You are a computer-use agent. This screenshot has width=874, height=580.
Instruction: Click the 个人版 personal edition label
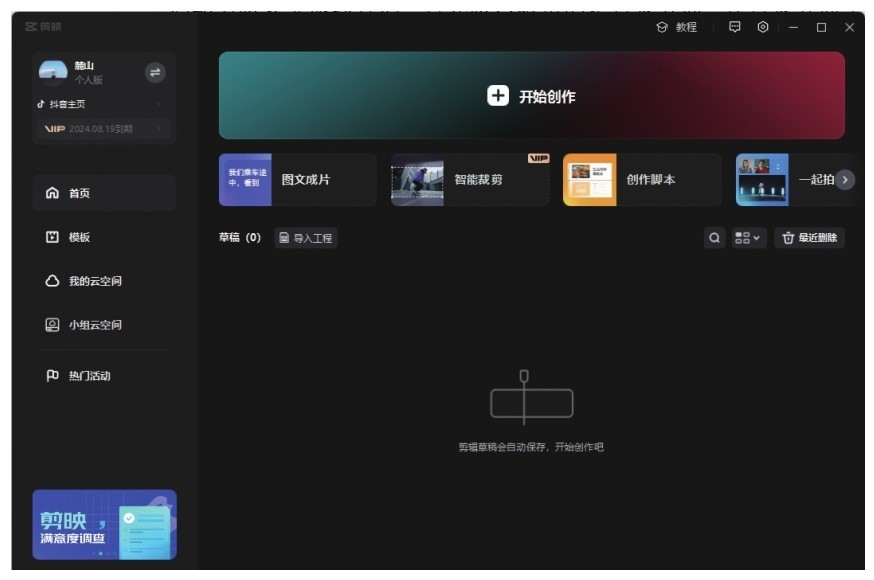tap(89, 80)
